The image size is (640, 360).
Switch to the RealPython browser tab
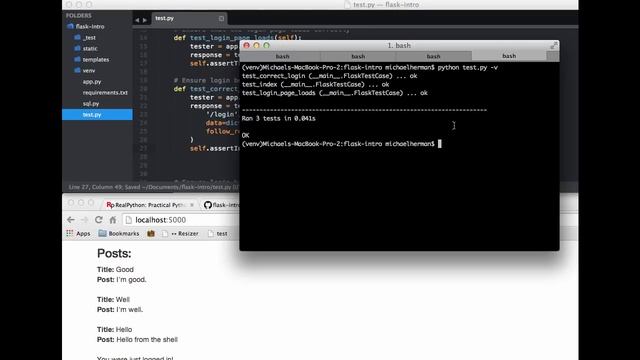[x=150, y=205]
